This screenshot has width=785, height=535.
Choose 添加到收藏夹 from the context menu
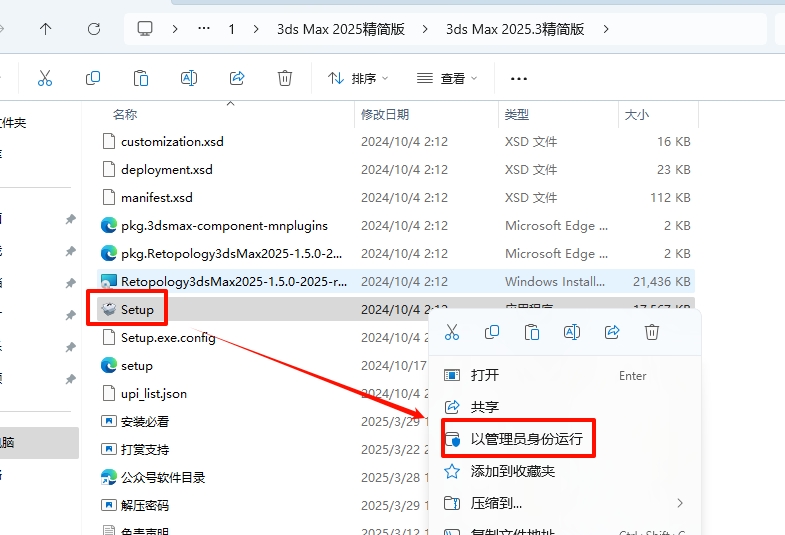[565, 471]
